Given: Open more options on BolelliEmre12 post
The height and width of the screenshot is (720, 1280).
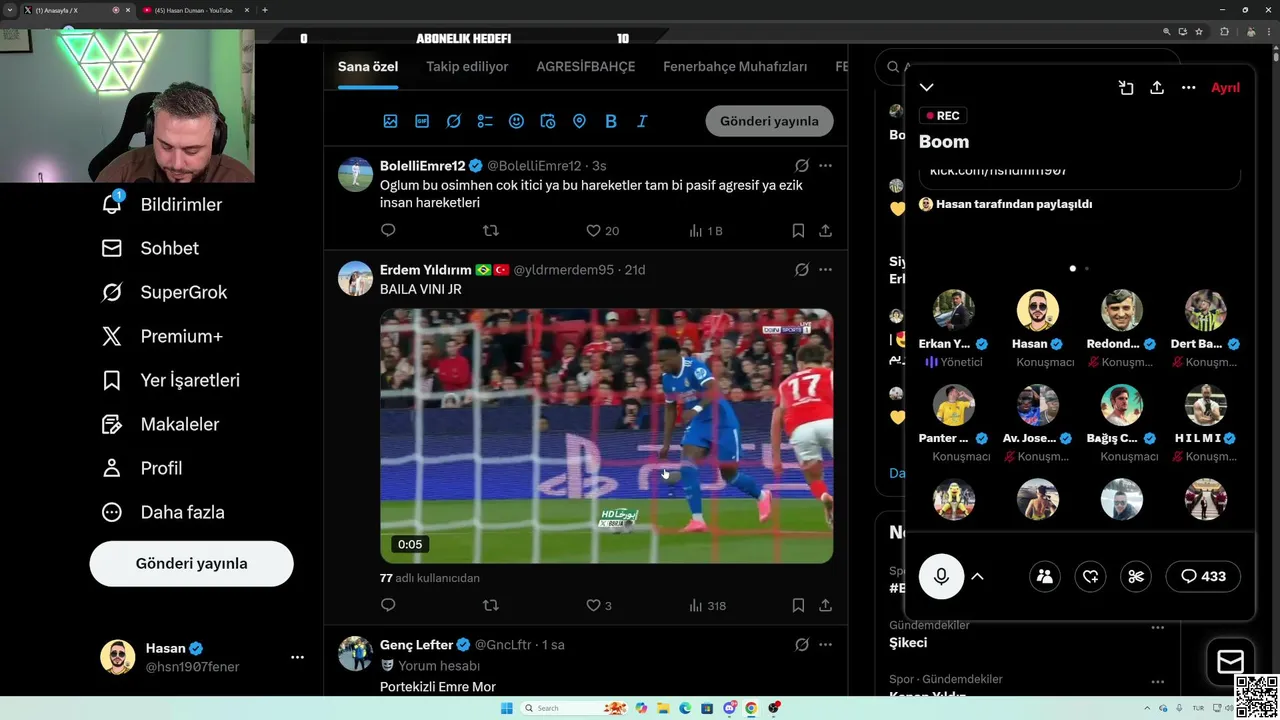Looking at the screenshot, I should click(825, 165).
